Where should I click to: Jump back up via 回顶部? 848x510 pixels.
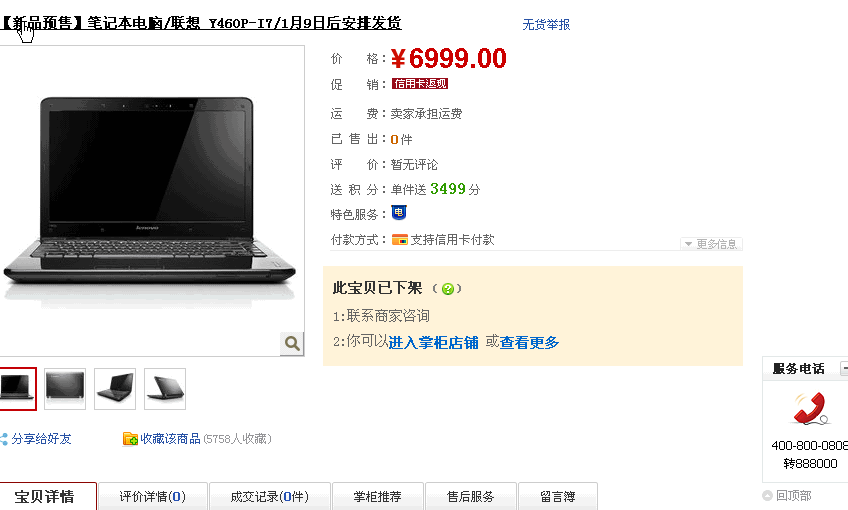(x=787, y=495)
